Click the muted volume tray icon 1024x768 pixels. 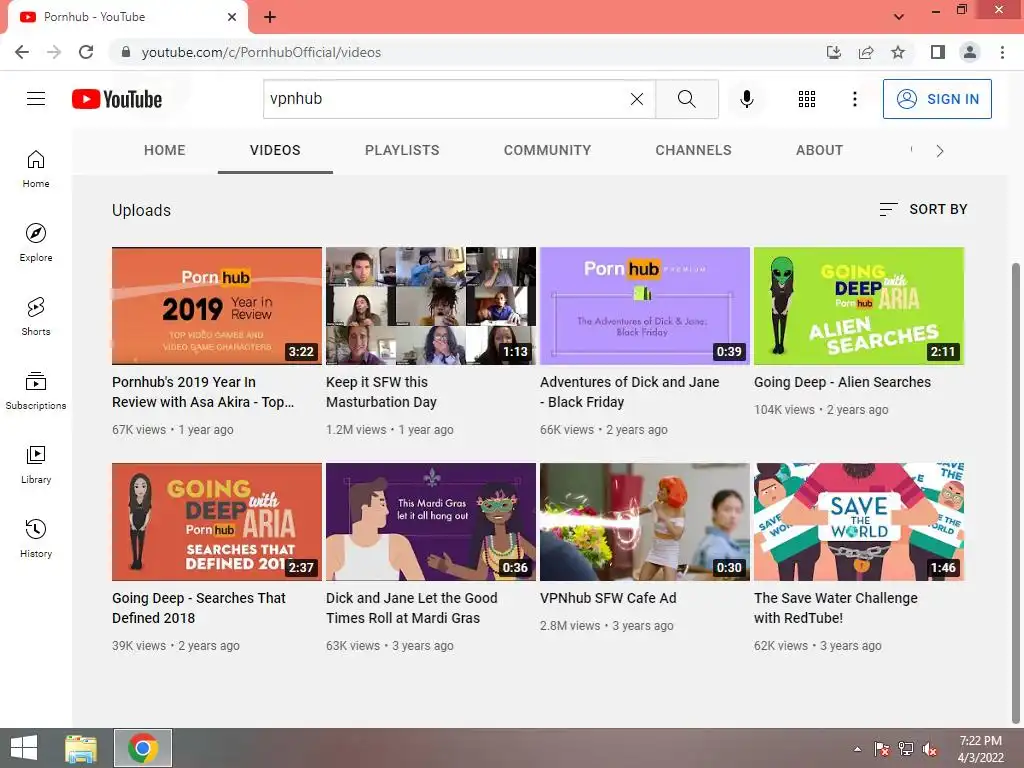930,749
